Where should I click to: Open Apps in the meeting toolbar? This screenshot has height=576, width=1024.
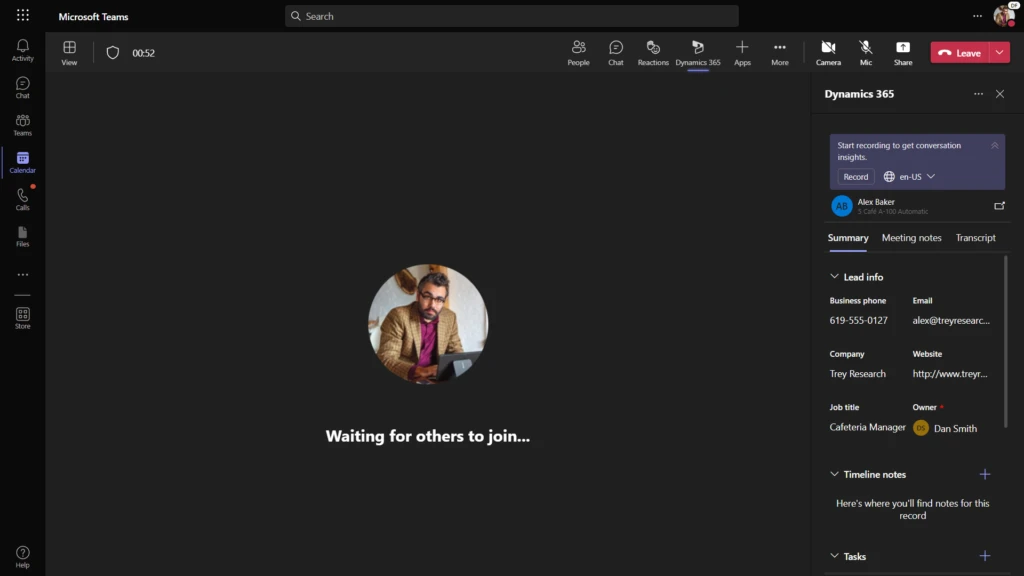point(742,52)
